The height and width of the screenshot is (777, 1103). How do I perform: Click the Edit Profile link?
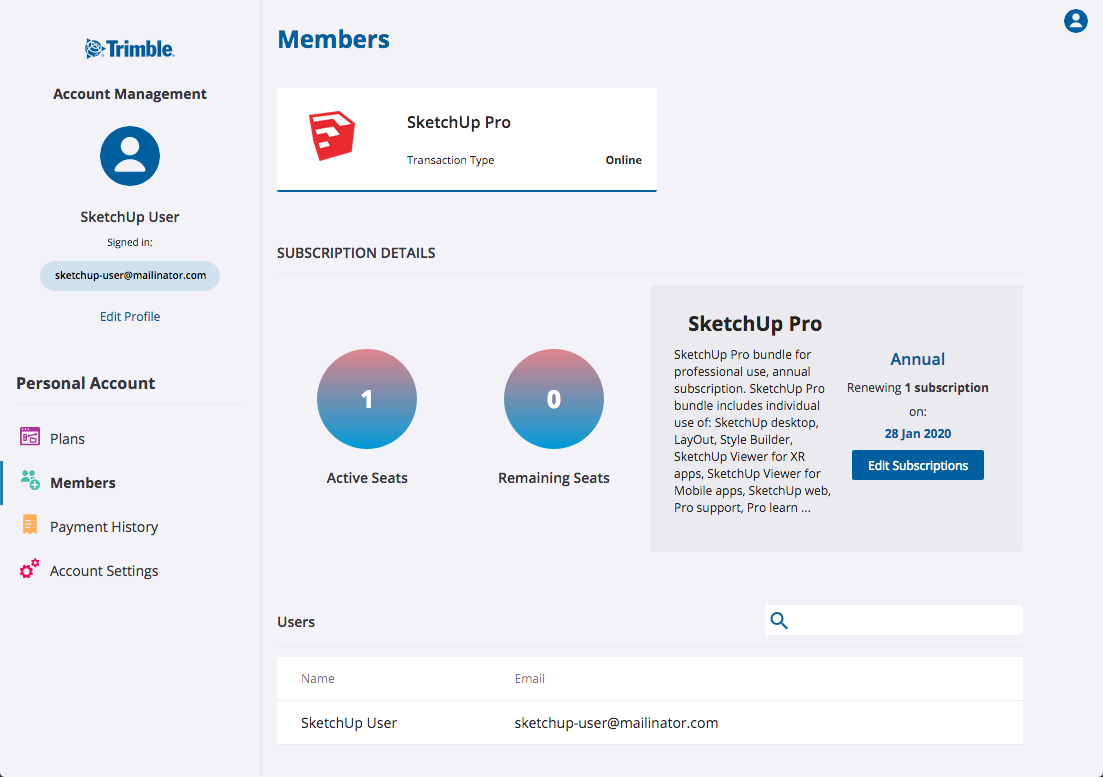[x=130, y=316]
